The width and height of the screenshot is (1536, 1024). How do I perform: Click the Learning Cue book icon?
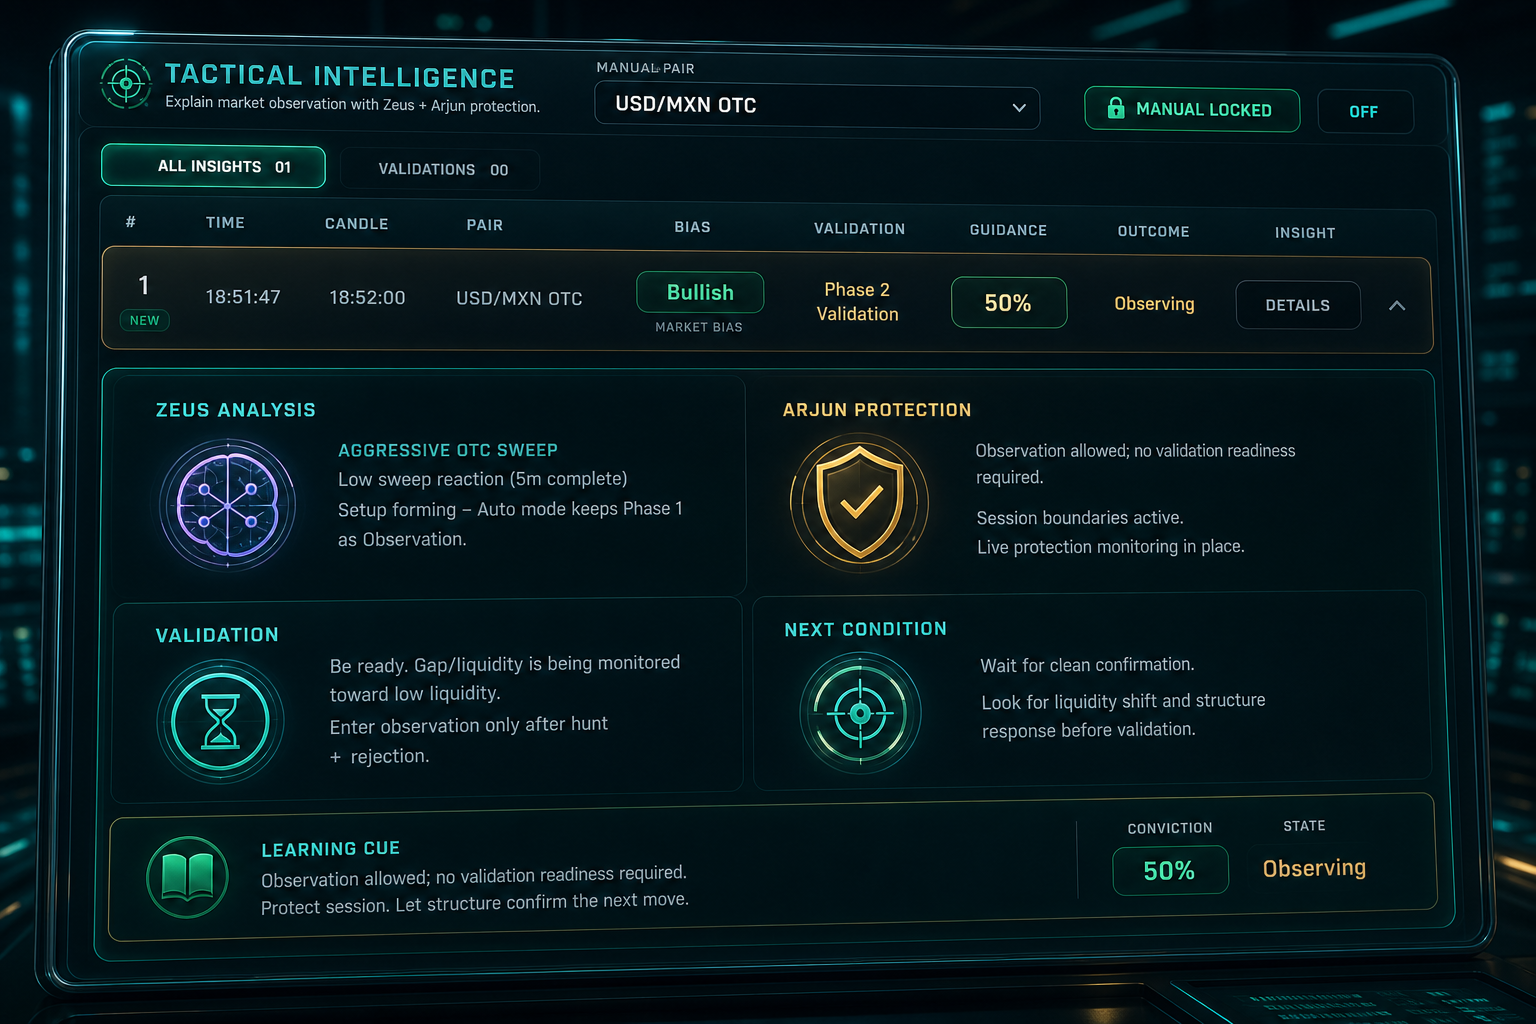pyautogui.click(x=187, y=877)
